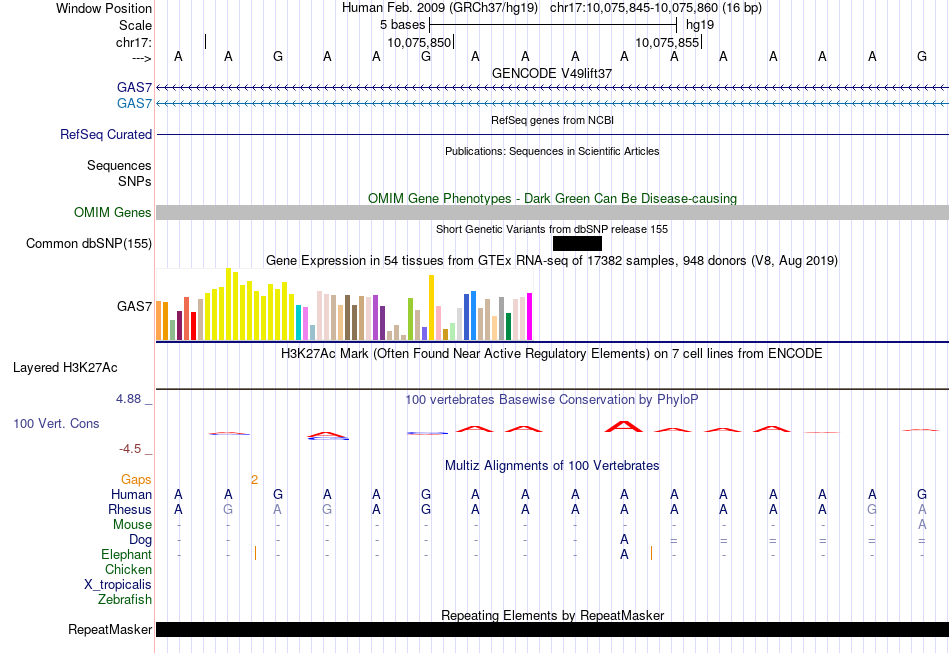Click the 5 bases scale text

coord(402,25)
